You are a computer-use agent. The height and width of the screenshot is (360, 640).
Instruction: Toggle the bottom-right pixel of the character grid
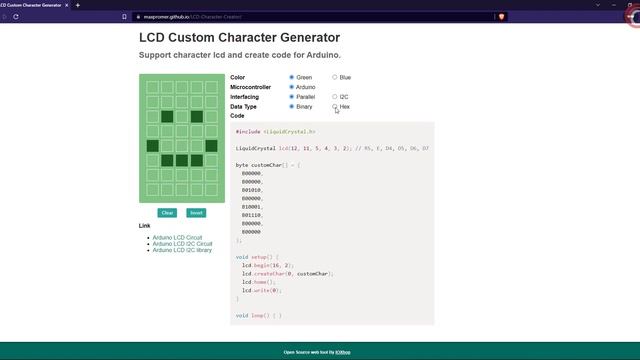pos(211,190)
